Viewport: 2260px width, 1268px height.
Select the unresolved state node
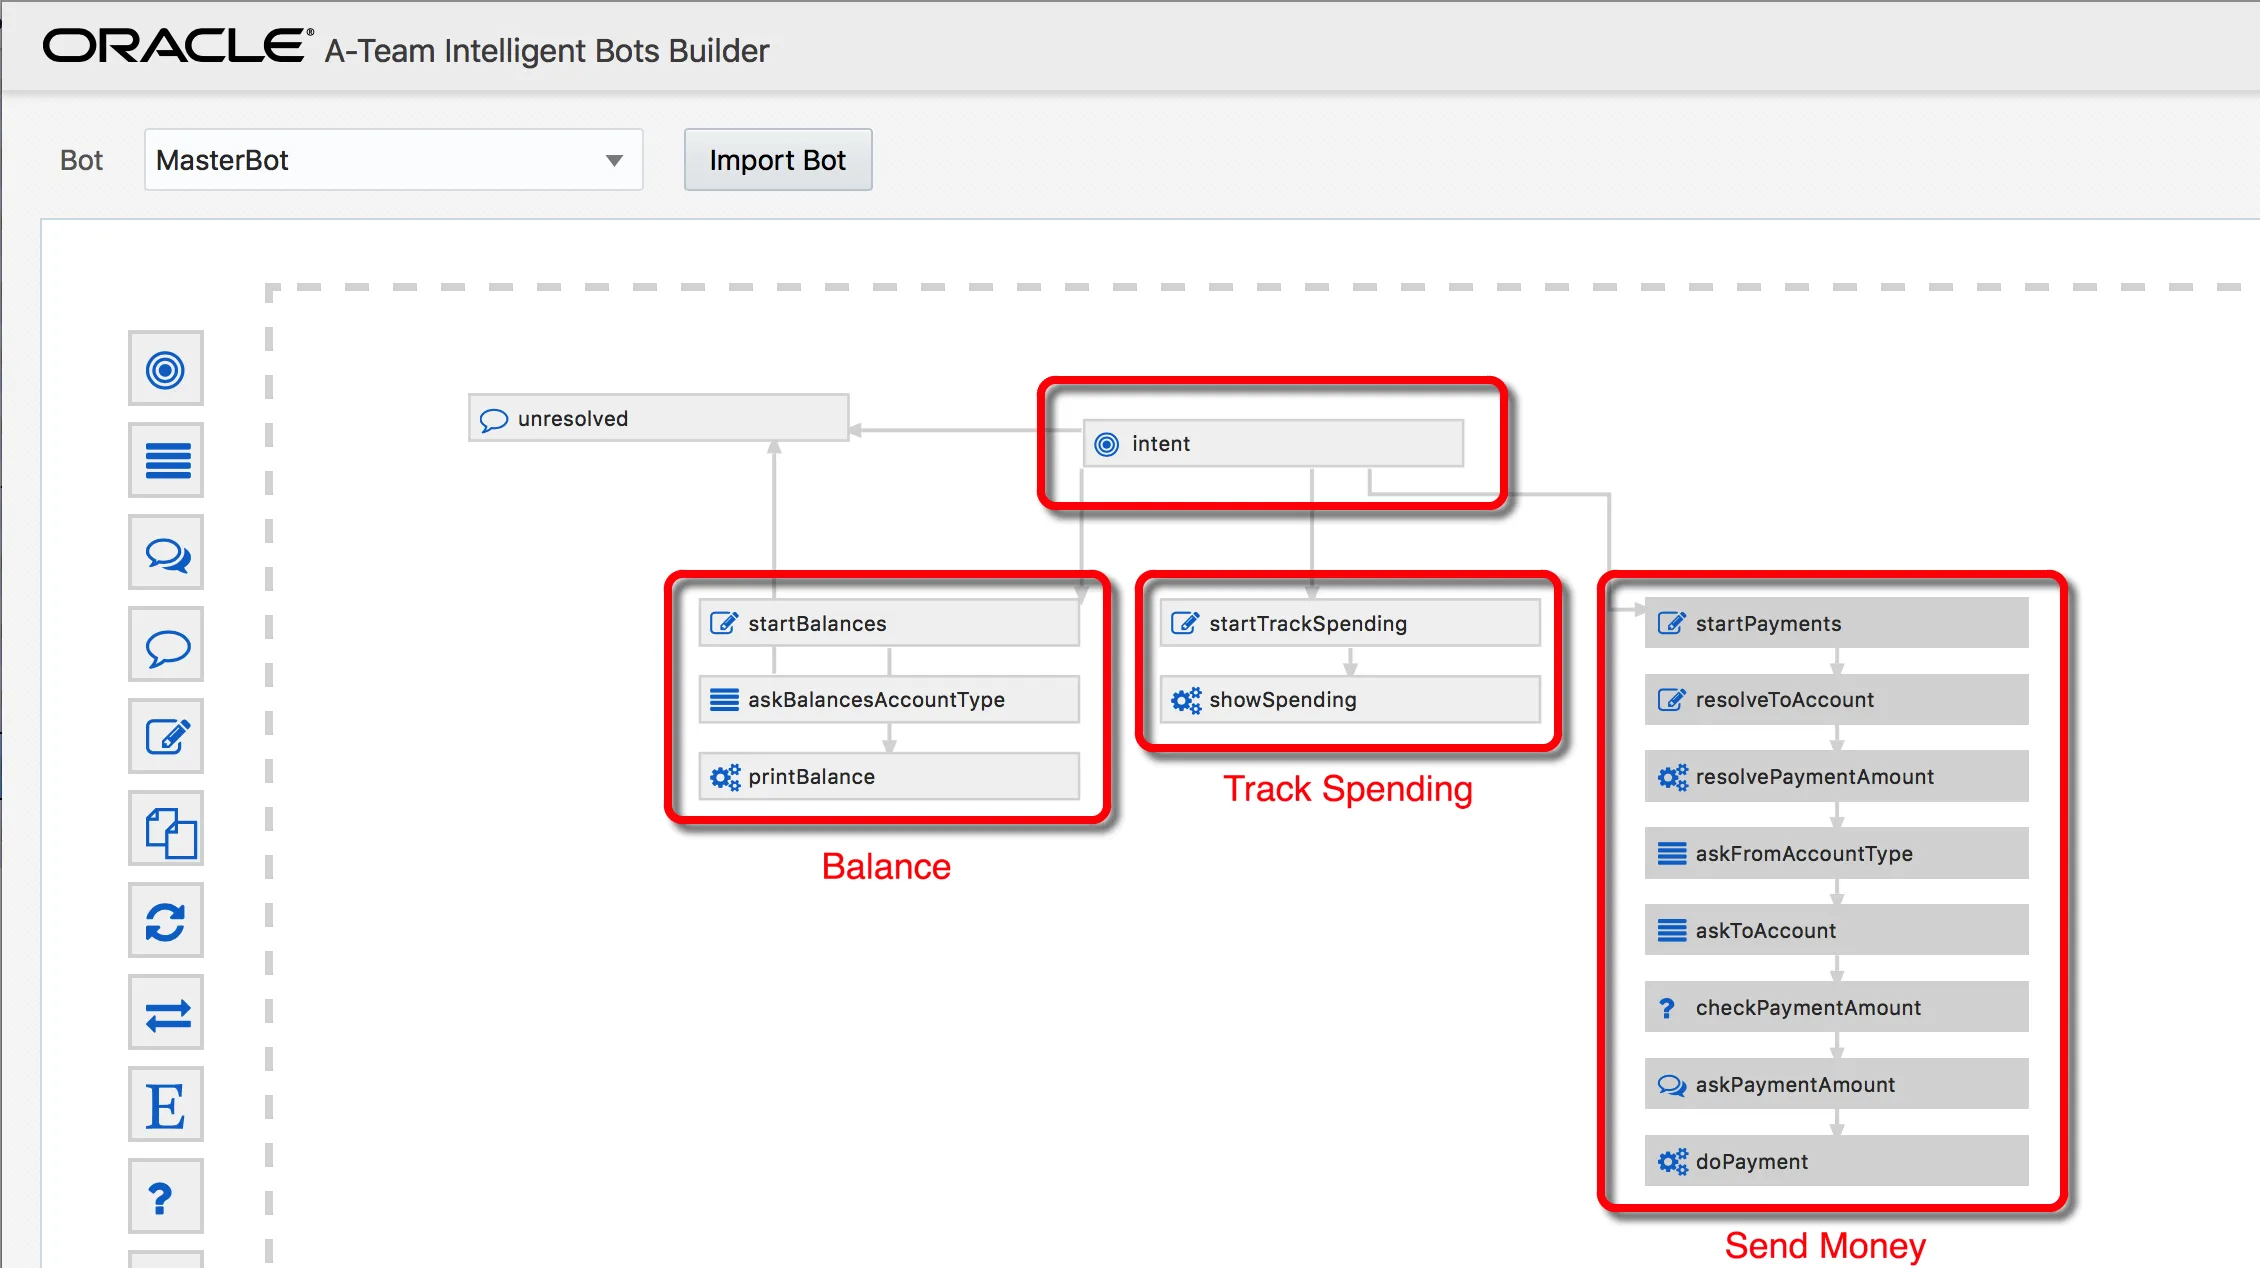tap(658, 418)
